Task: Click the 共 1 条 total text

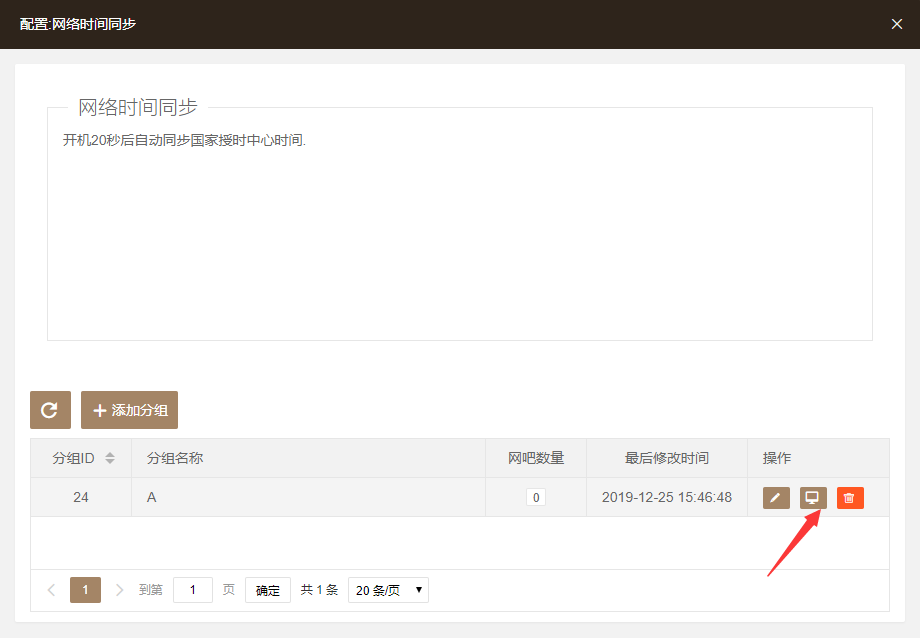Action: tap(319, 590)
